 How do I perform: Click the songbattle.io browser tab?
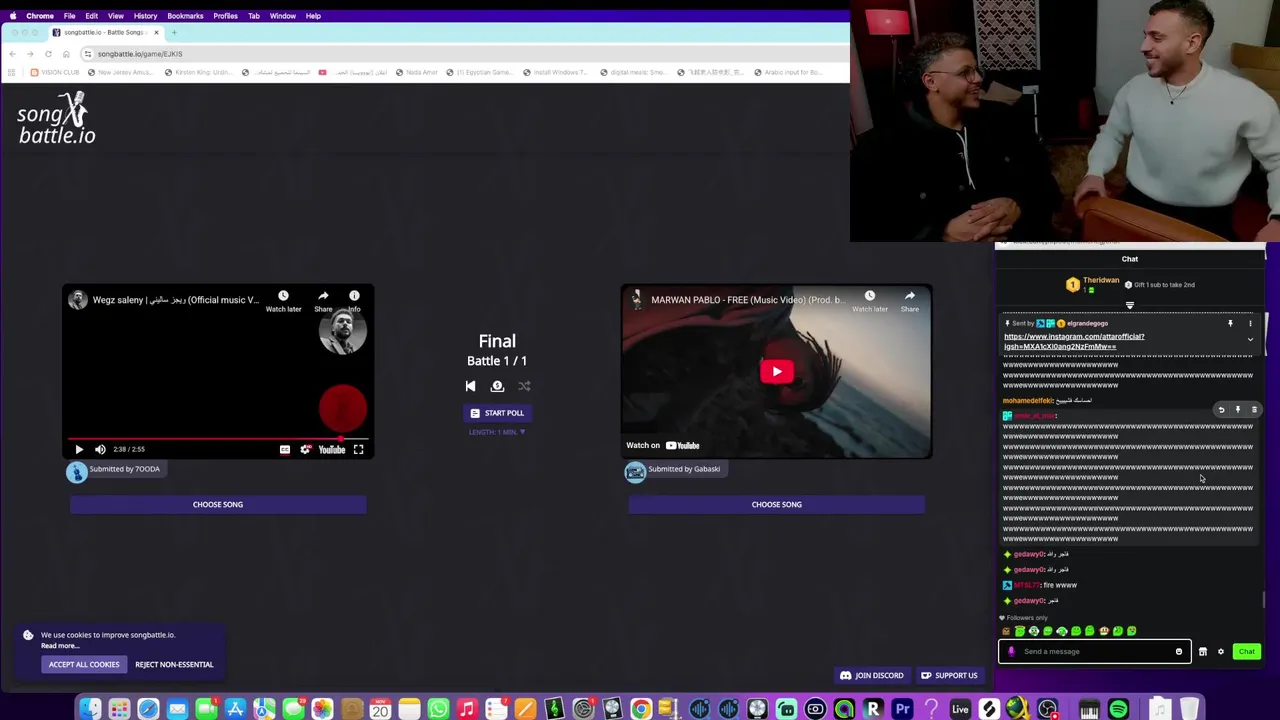pos(105,32)
